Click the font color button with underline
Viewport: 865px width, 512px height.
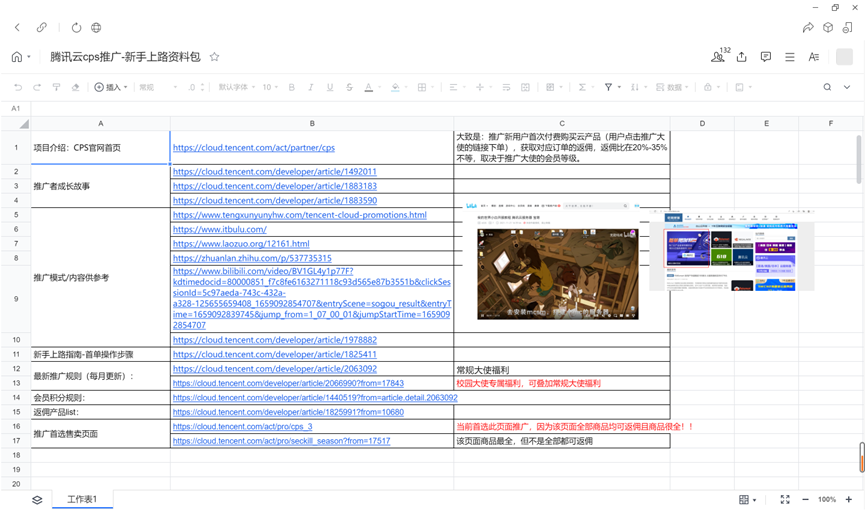point(369,87)
